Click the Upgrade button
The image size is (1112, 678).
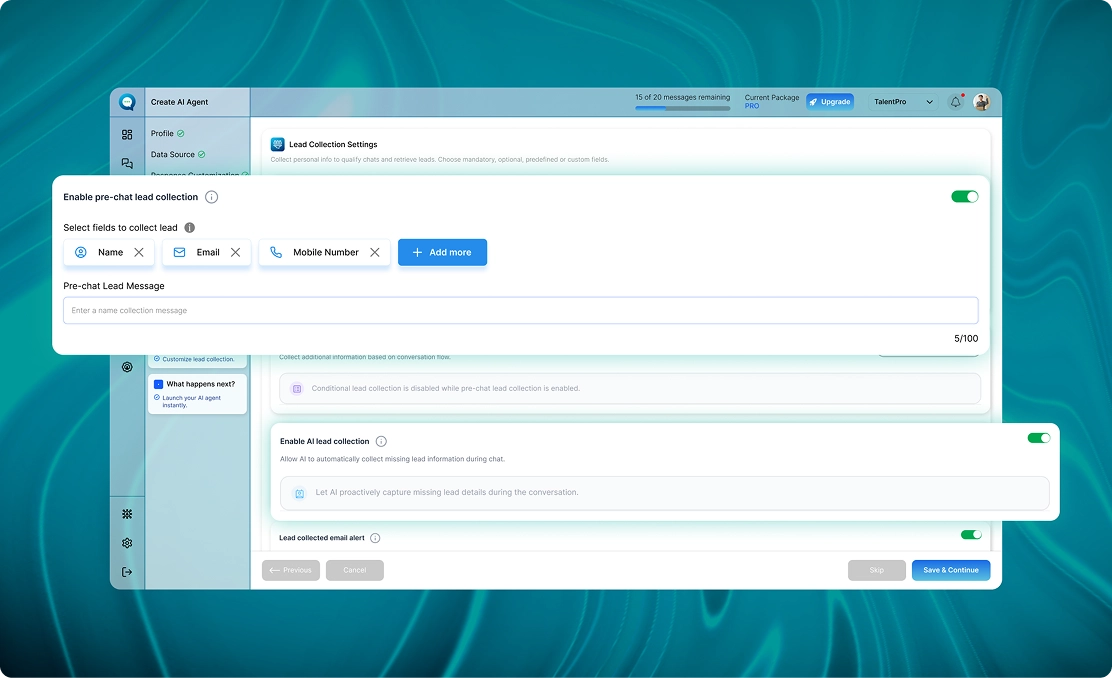830,101
